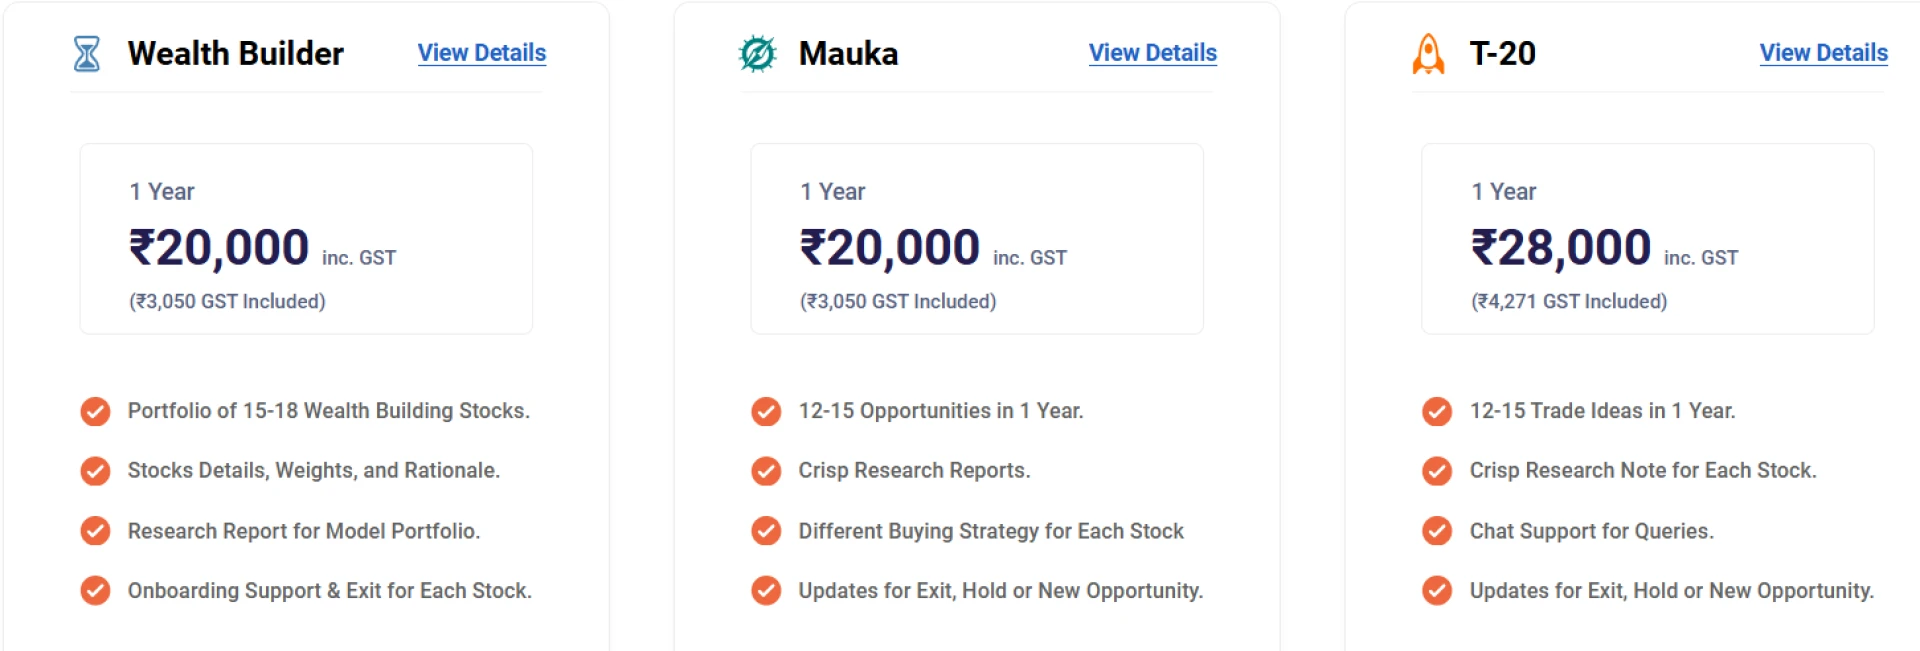This screenshot has width=1920, height=651.
Task: Click checkmark next to Stocks Details, Weights, Rationale
Action: tap(95, 471)
